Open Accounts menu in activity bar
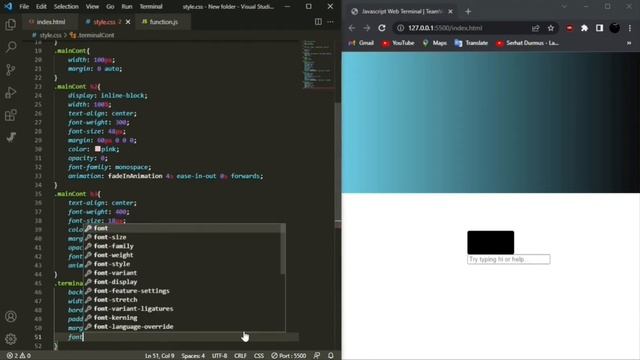The width and height of the screenshot is (640, 360). pyautogui.click(x=11, y=316)
